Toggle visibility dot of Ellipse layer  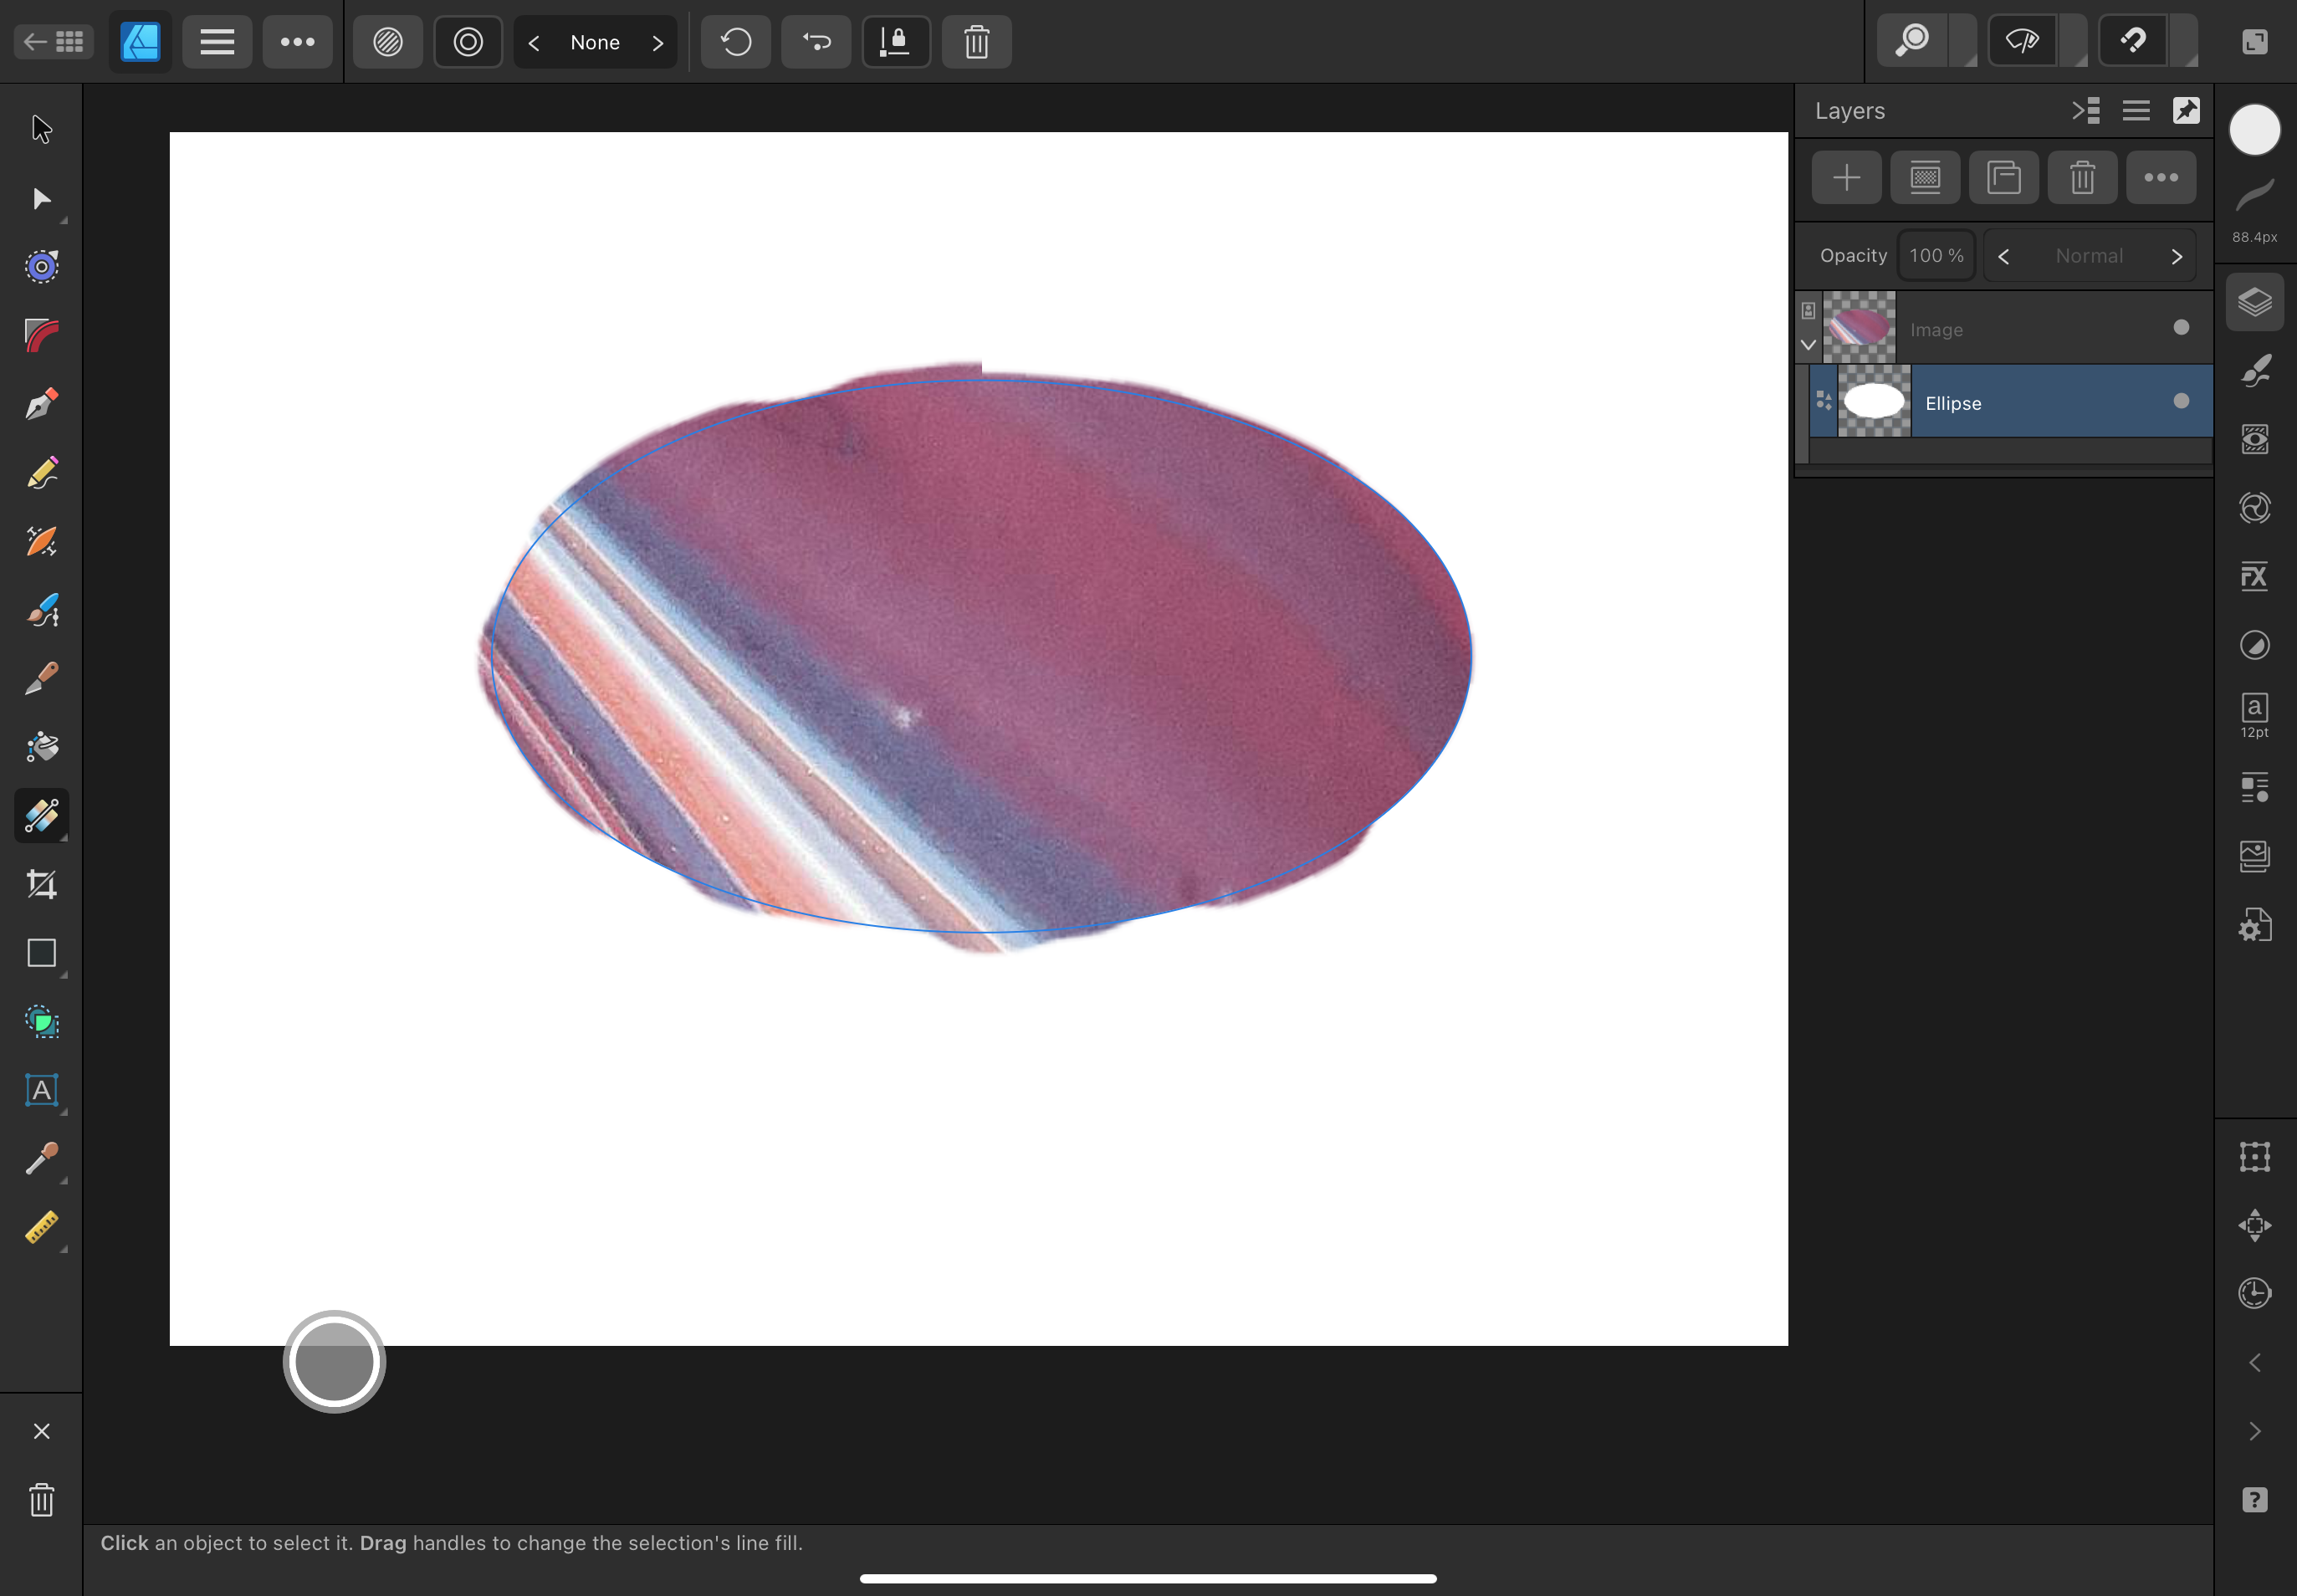point(2181,402)
